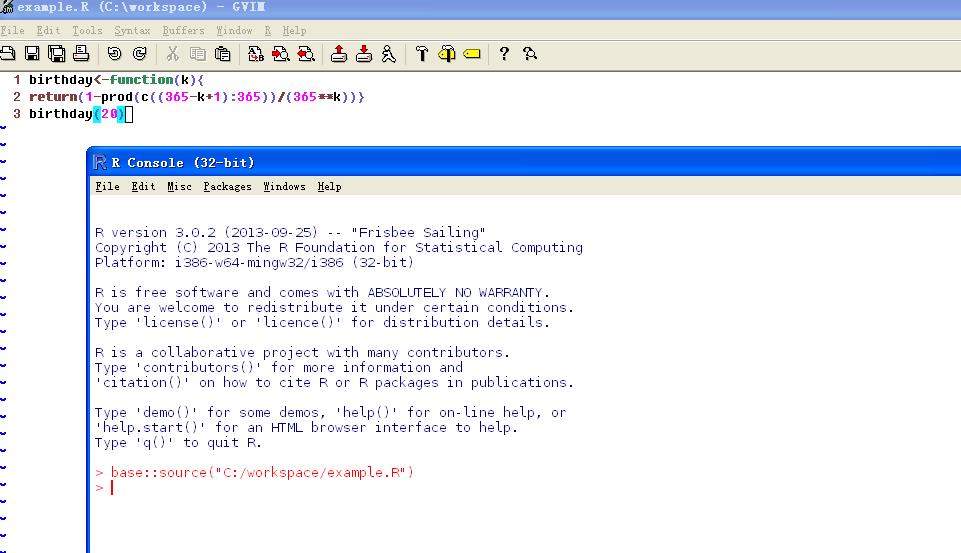This screenshot has width=961, height=553.
Task: Click the 'Platform: i386-w64-mingw32' line
Action: pos(254,262)
